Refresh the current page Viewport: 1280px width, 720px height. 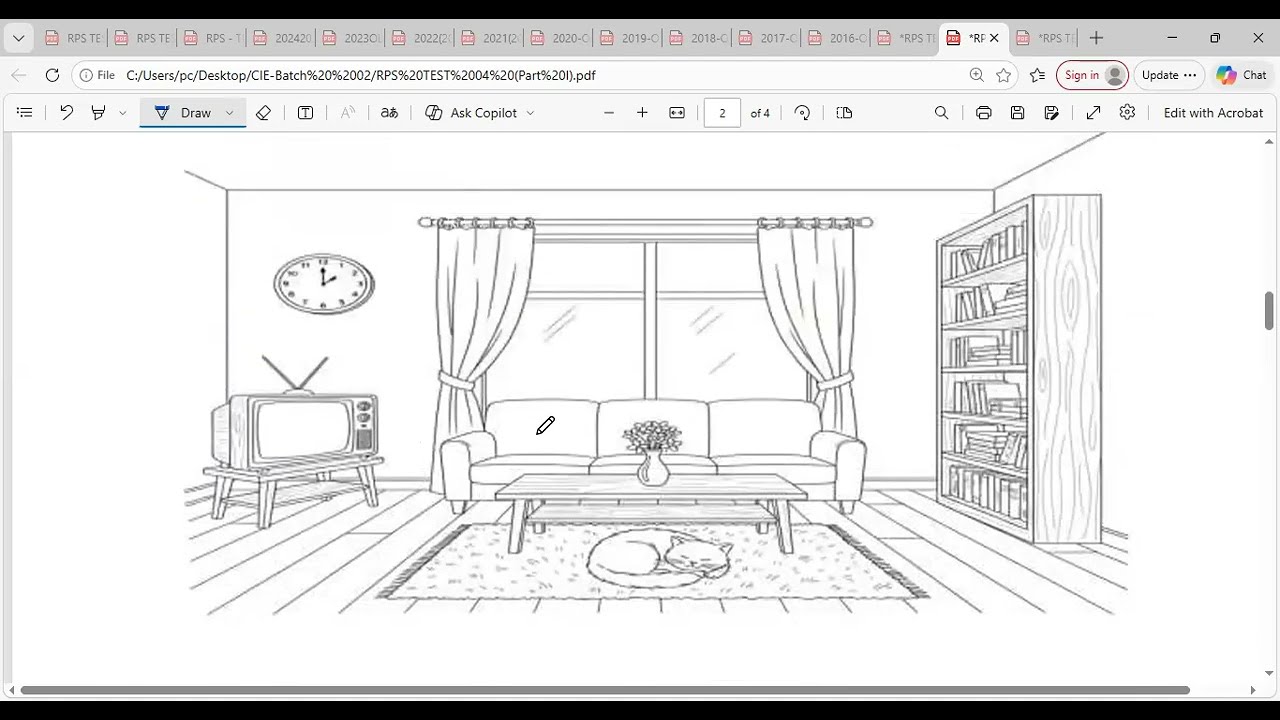53,75
